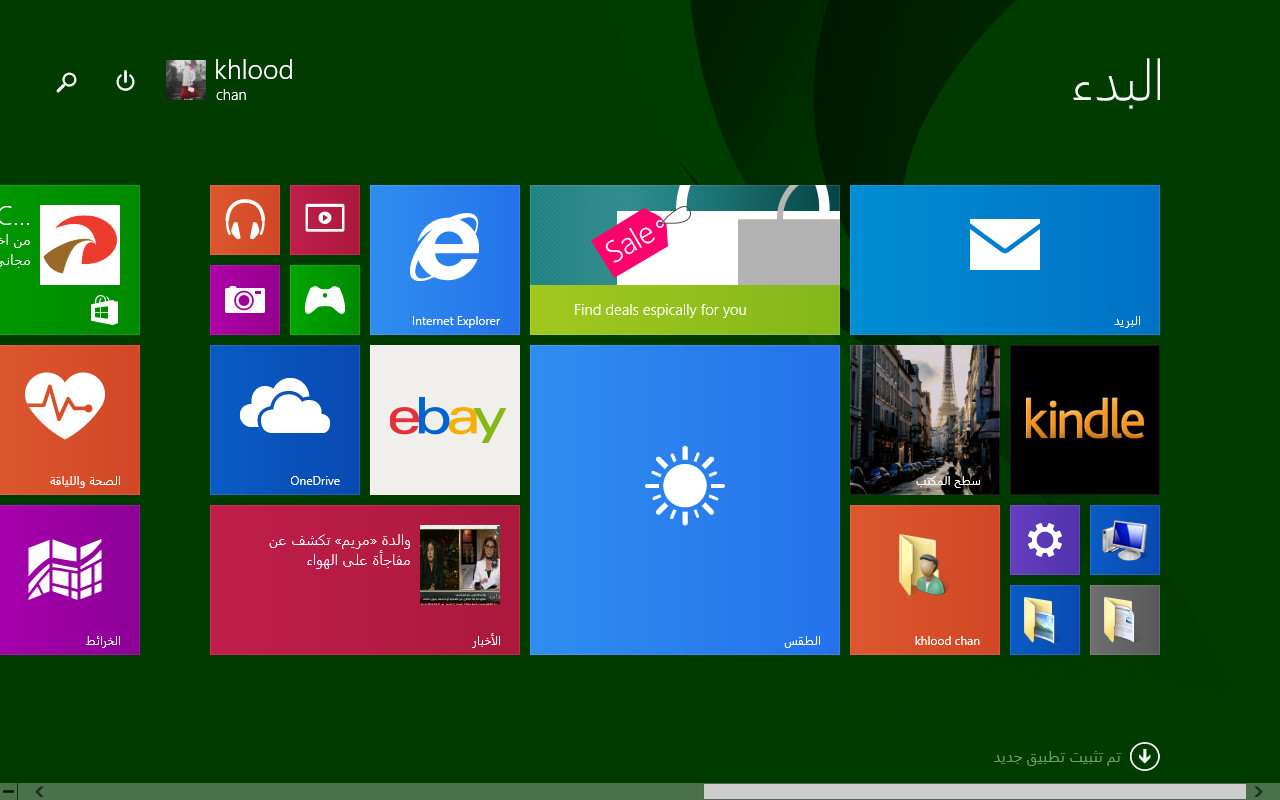Open the Pictures folder tile
The height and width of the screenshot is (800, 1280).
coord(1045,620)
